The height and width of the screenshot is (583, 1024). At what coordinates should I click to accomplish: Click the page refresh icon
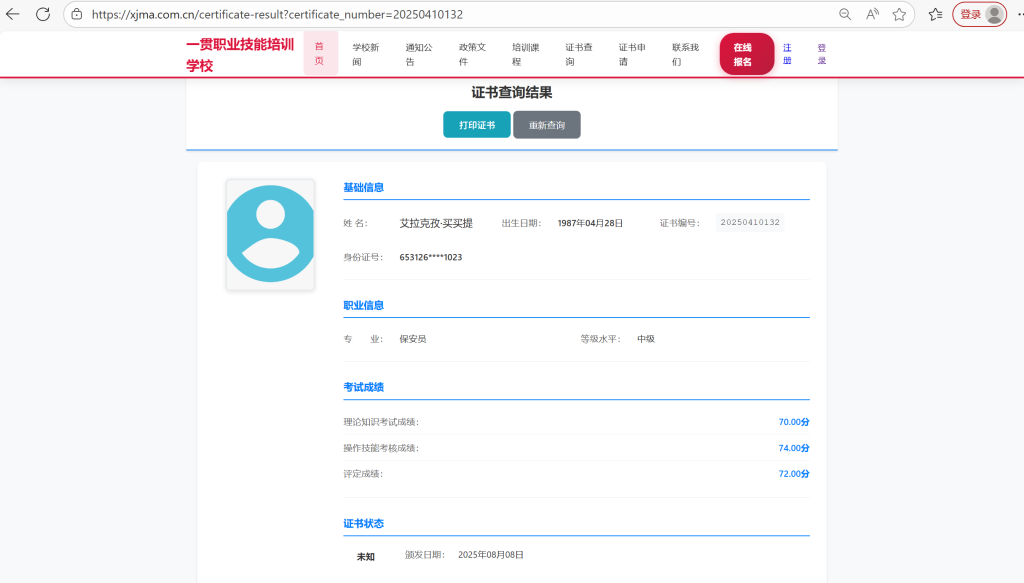(x=43, y=14)
